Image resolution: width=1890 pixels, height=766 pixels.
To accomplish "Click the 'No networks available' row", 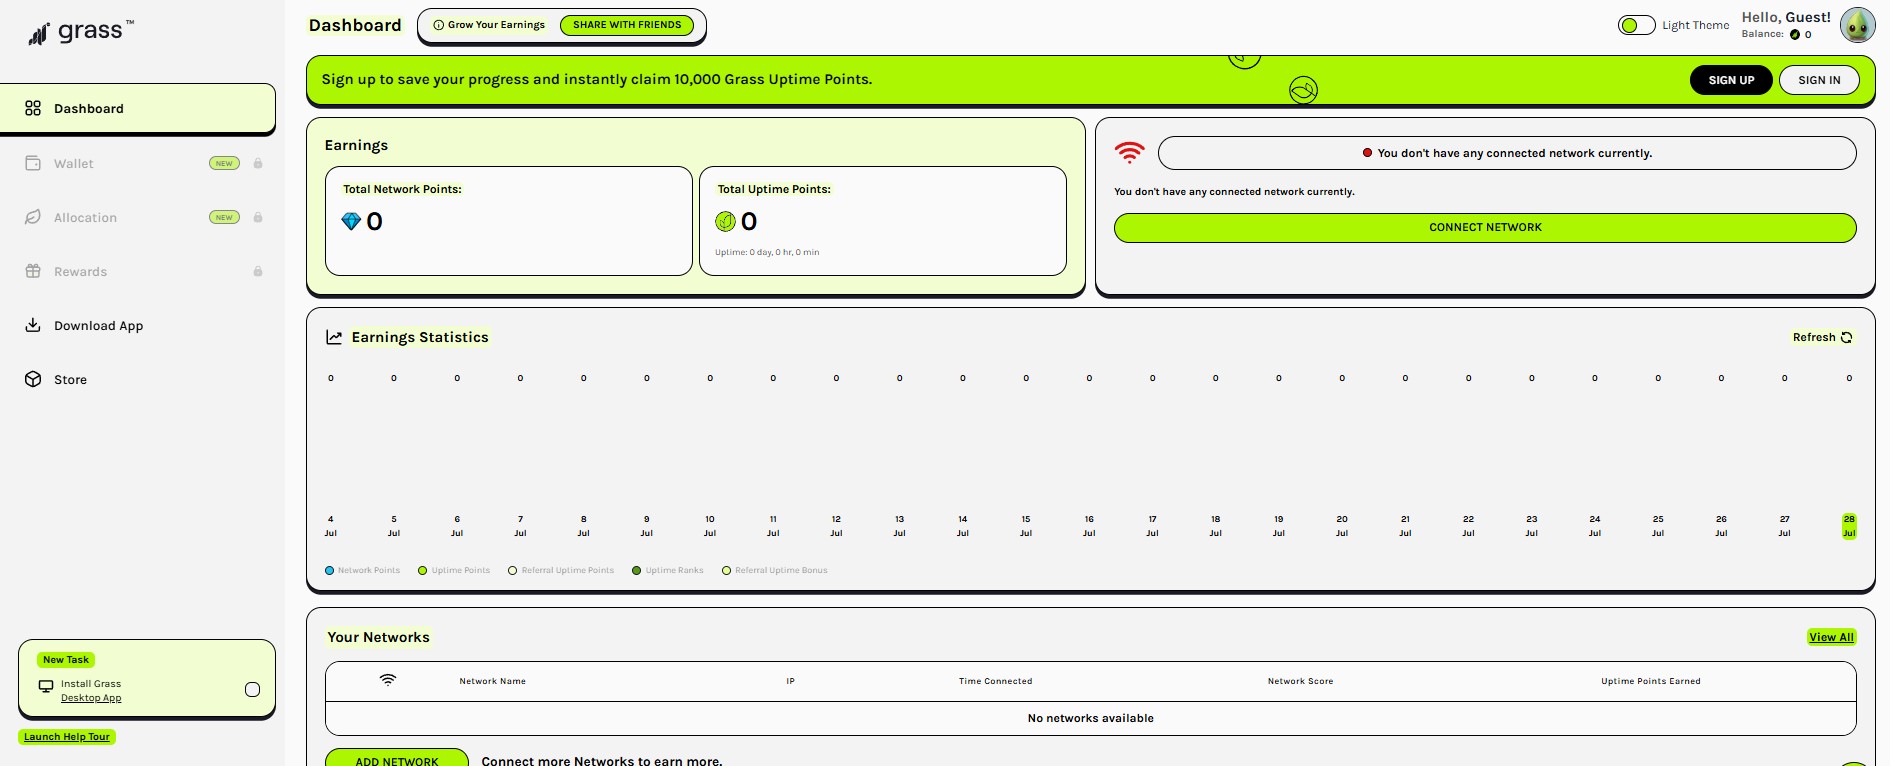I will pyautogui.click(x=1090, y=718).
